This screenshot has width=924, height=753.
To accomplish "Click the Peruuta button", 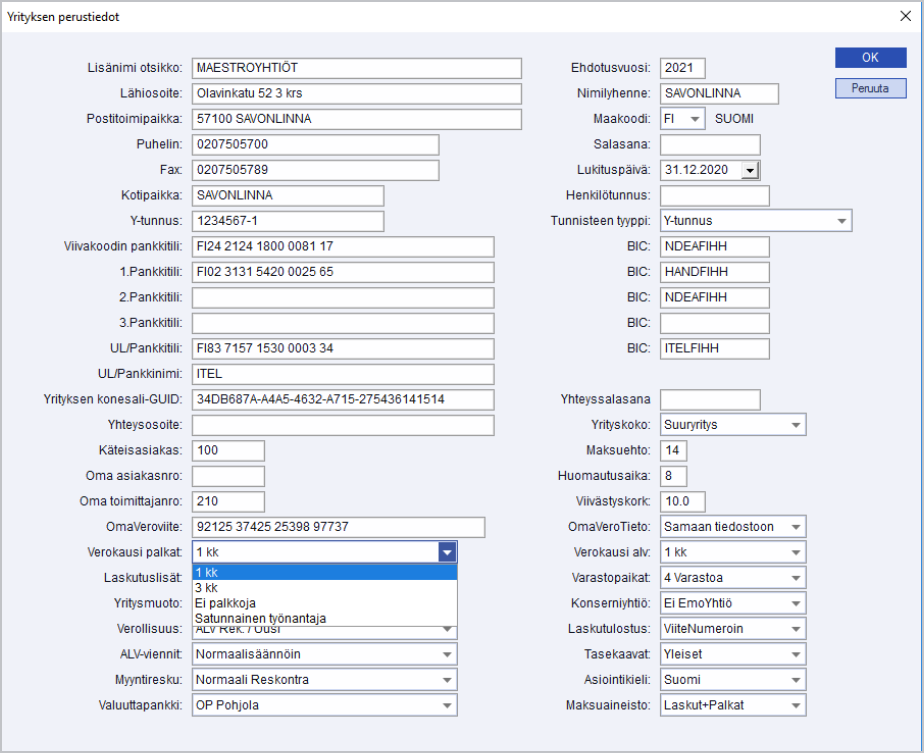I will click(870, 88).
